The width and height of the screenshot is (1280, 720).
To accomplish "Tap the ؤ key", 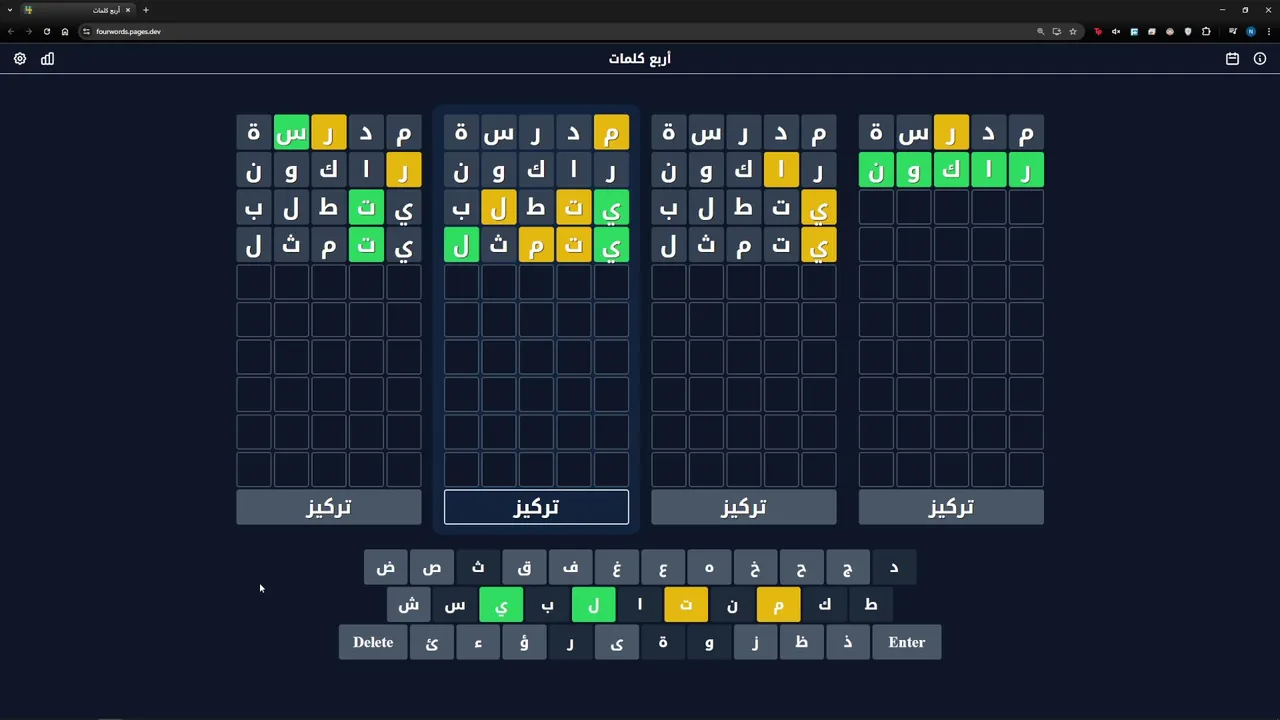I will tap(524, 642).
